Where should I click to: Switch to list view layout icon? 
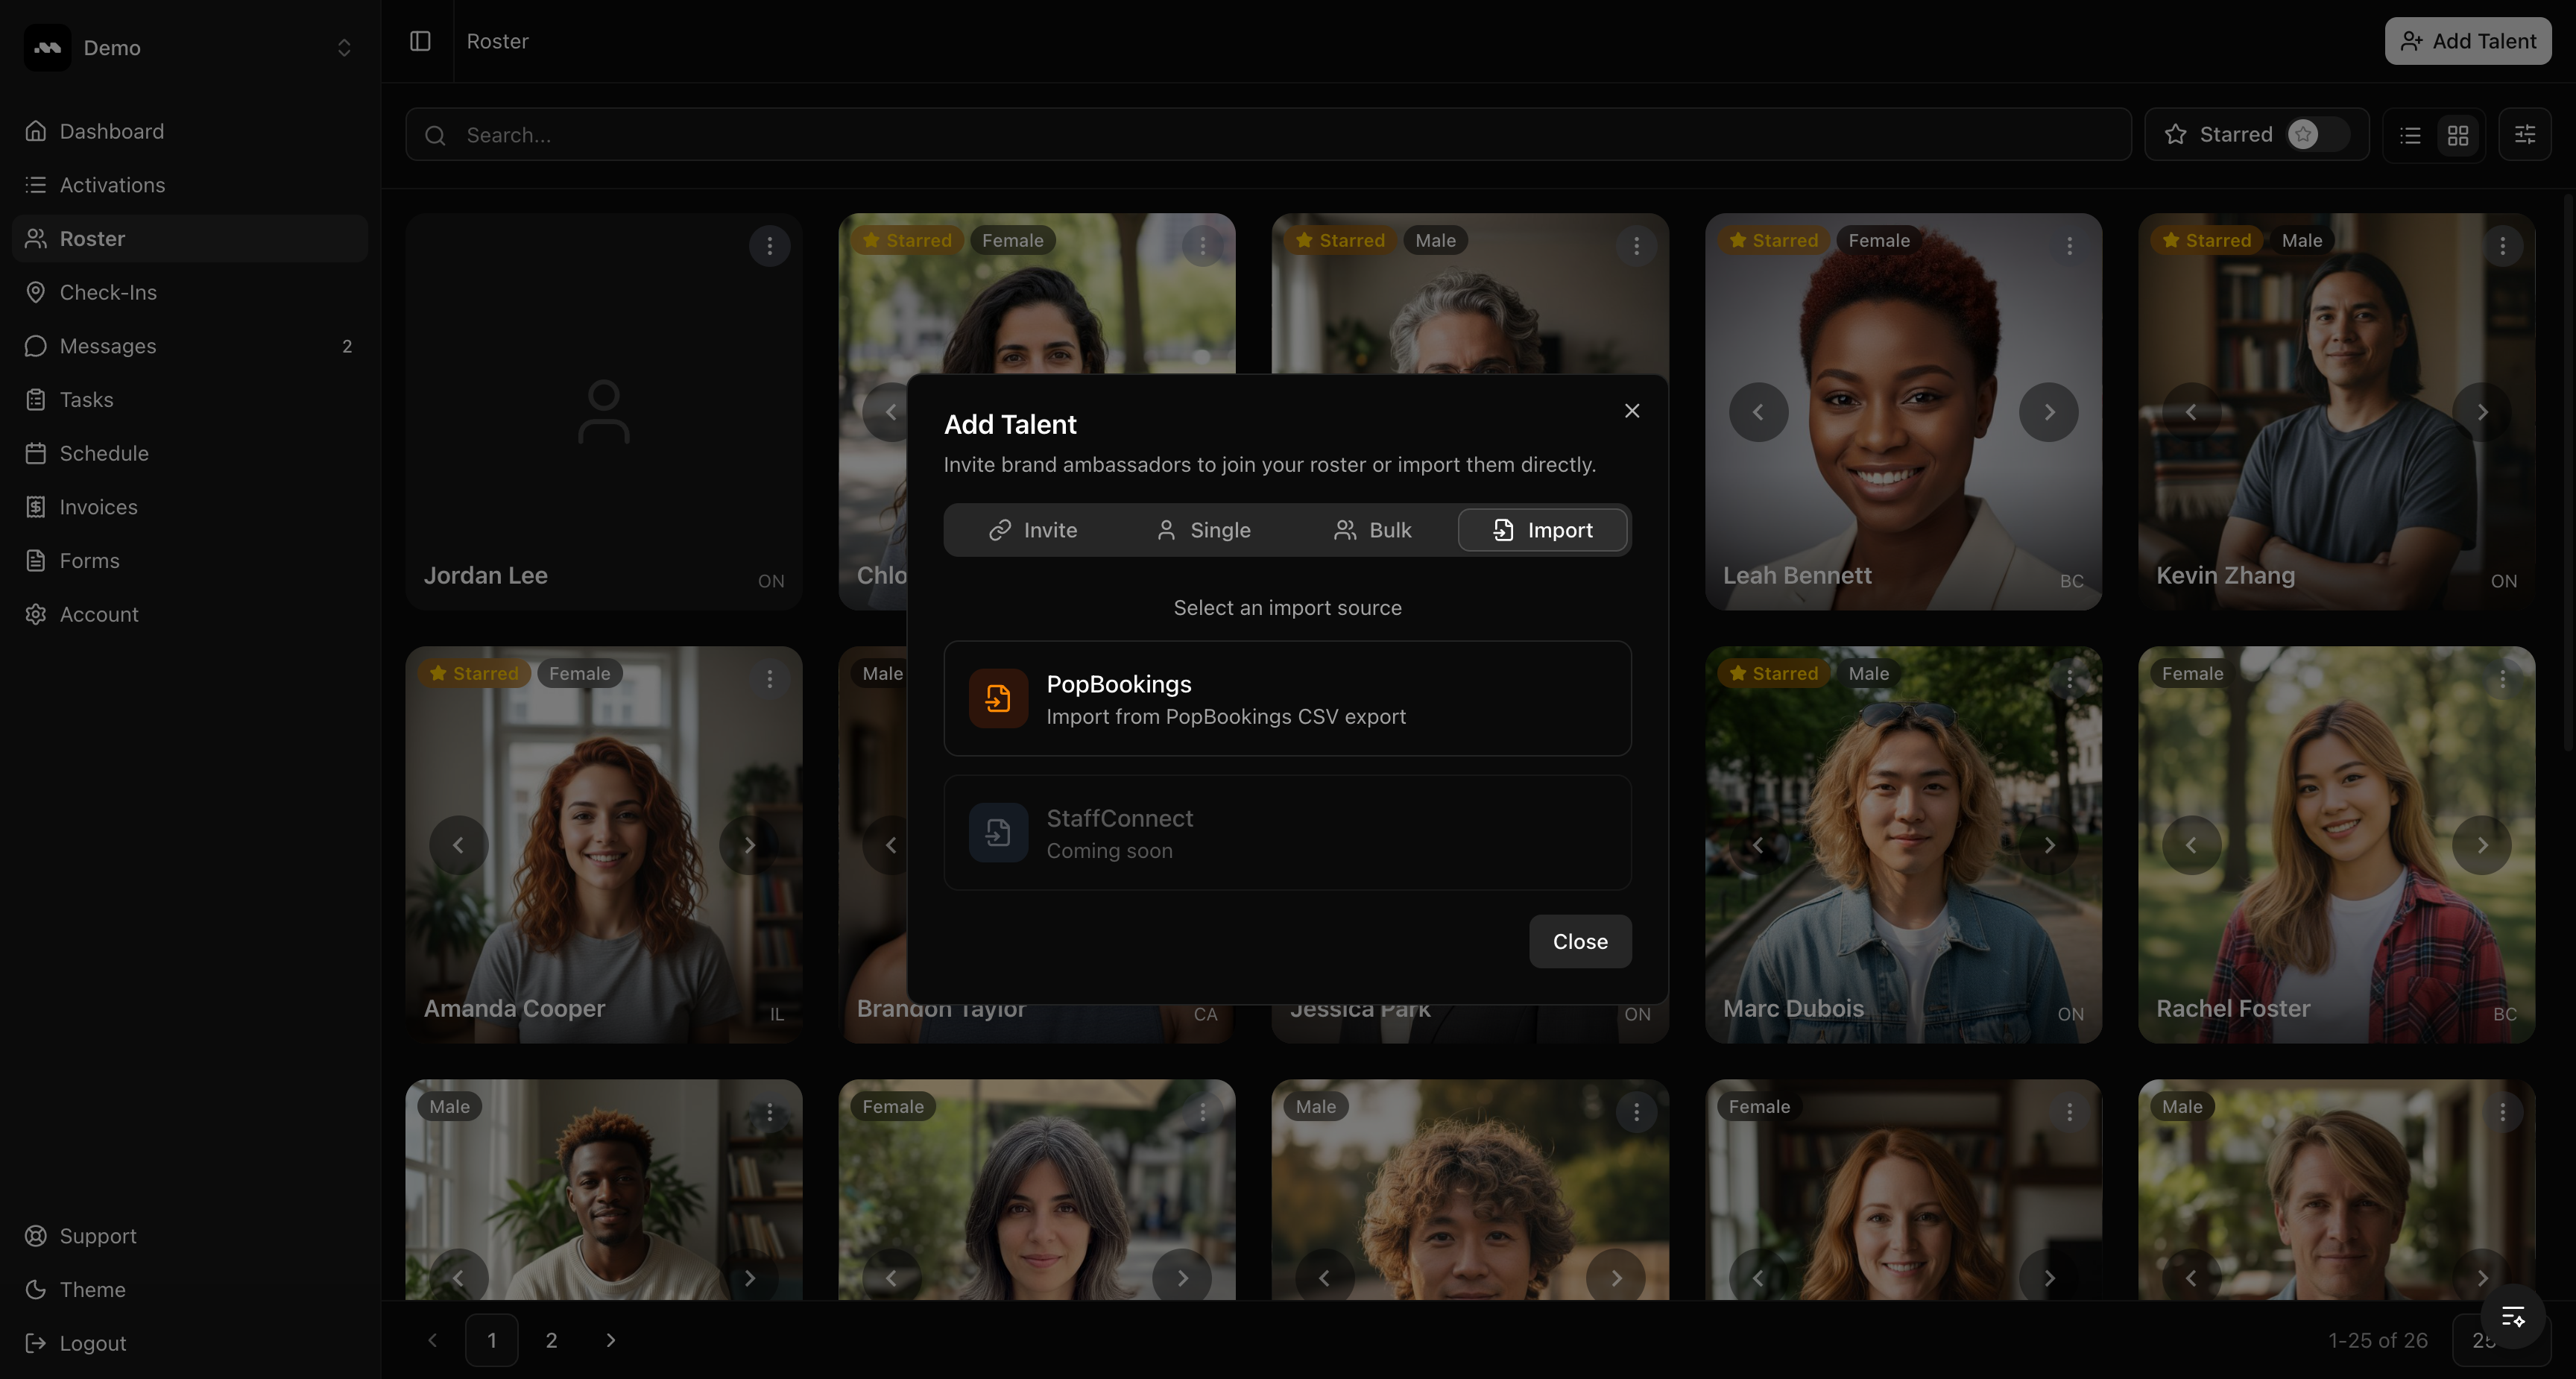pos(2410,135)
